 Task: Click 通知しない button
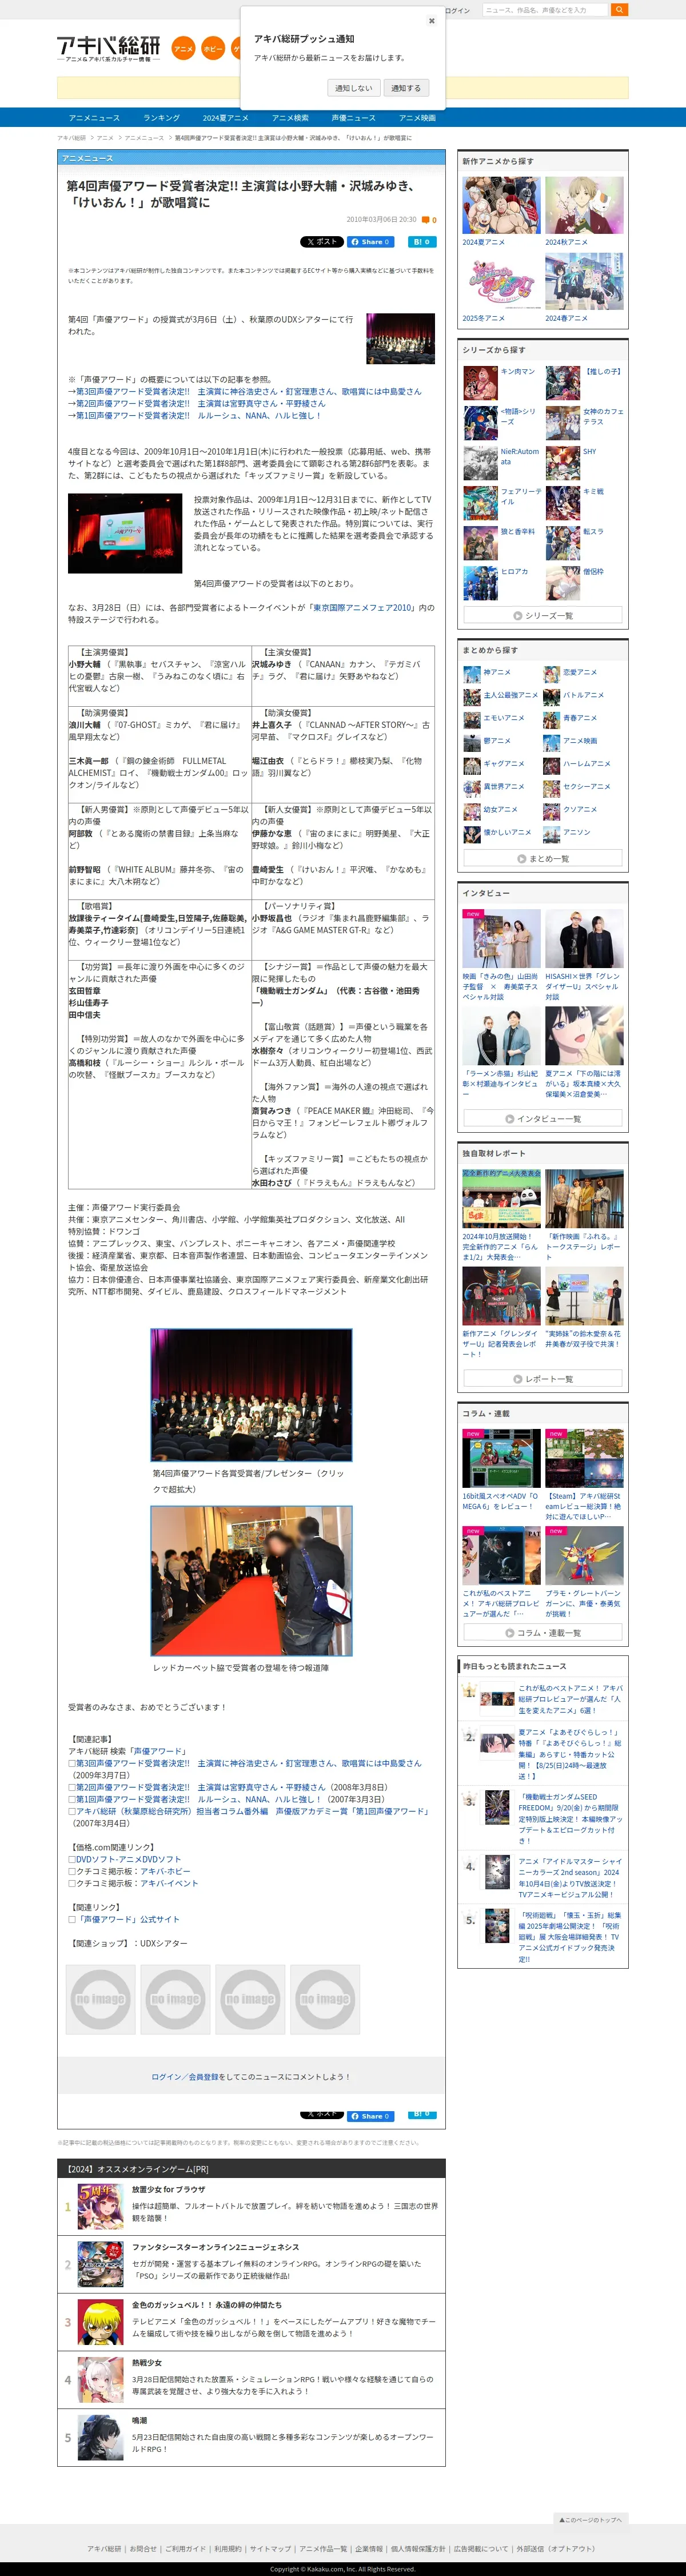(354, 88)
